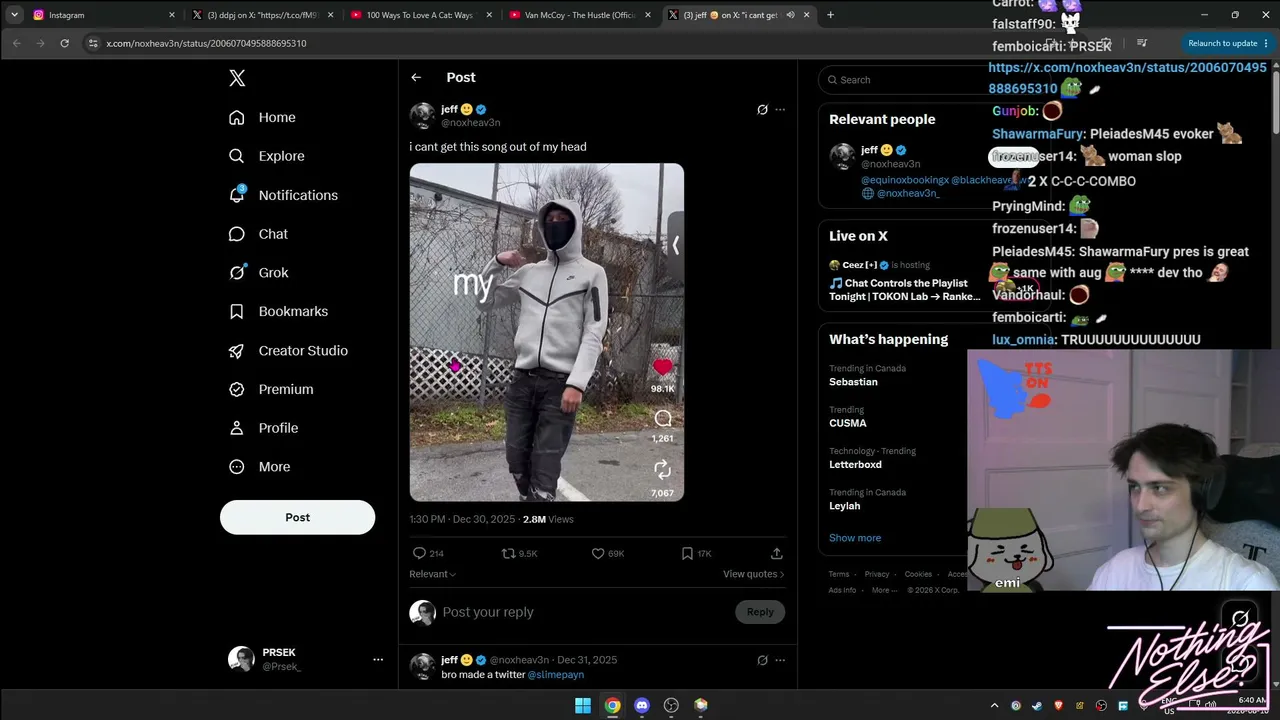Open Google Chrome from the taskbar
1280x720 pixels.
[612, 705]
